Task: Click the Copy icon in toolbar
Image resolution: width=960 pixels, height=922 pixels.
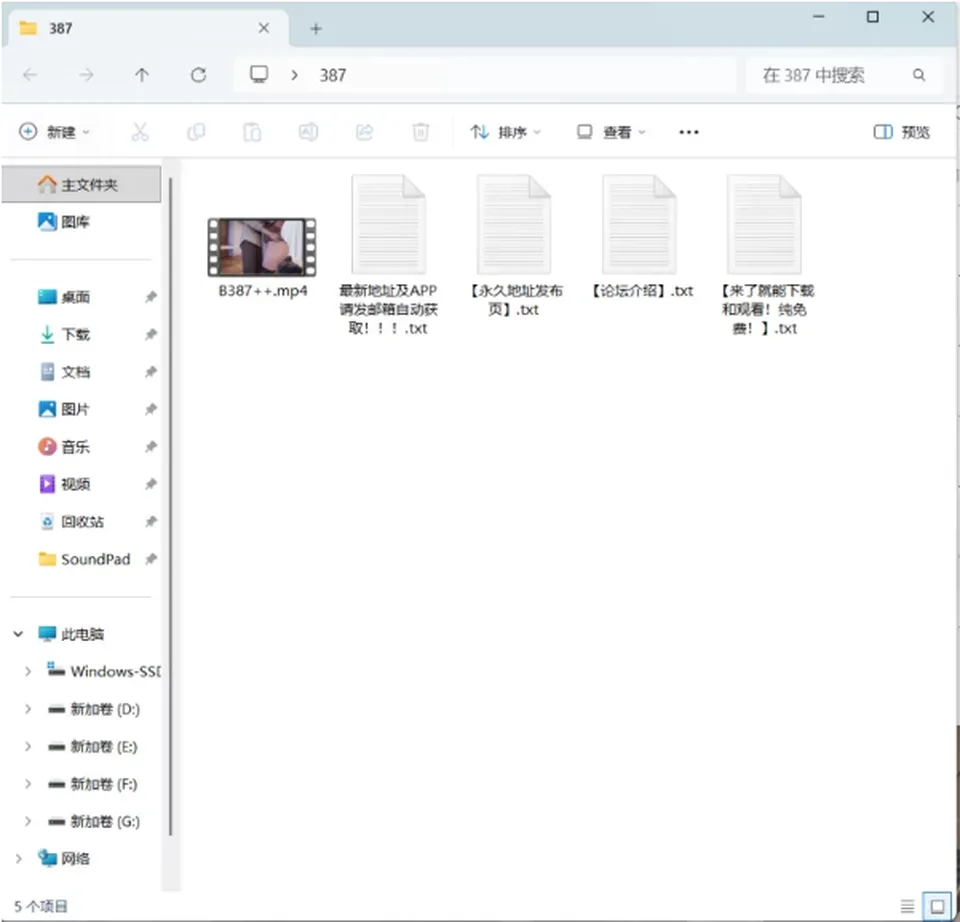Action: 196,132
